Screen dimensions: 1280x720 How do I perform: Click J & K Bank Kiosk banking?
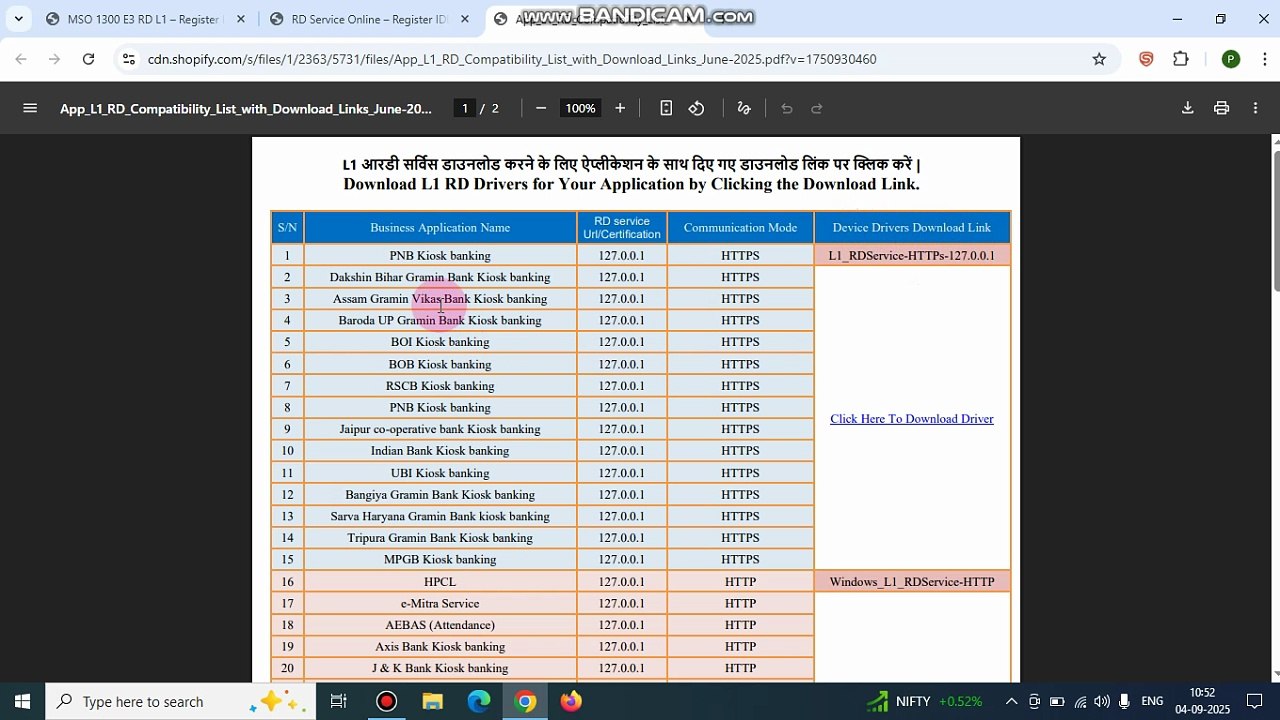click(x=440, y=668)
